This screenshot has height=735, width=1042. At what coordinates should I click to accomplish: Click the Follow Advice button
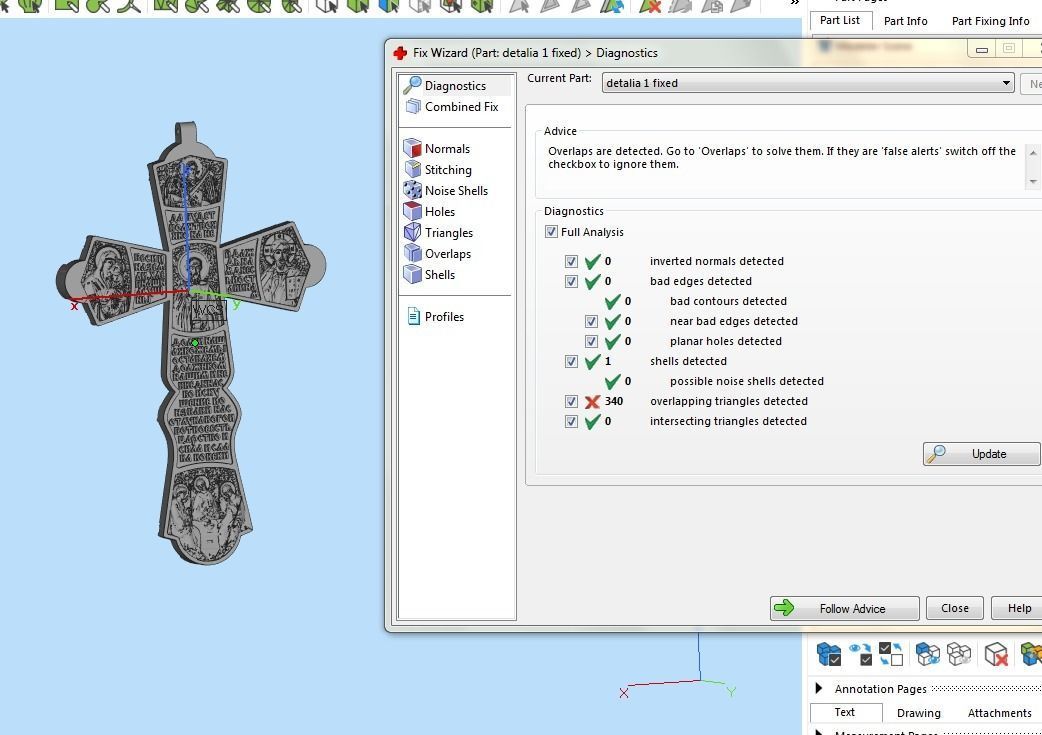[x=844, y=608]
